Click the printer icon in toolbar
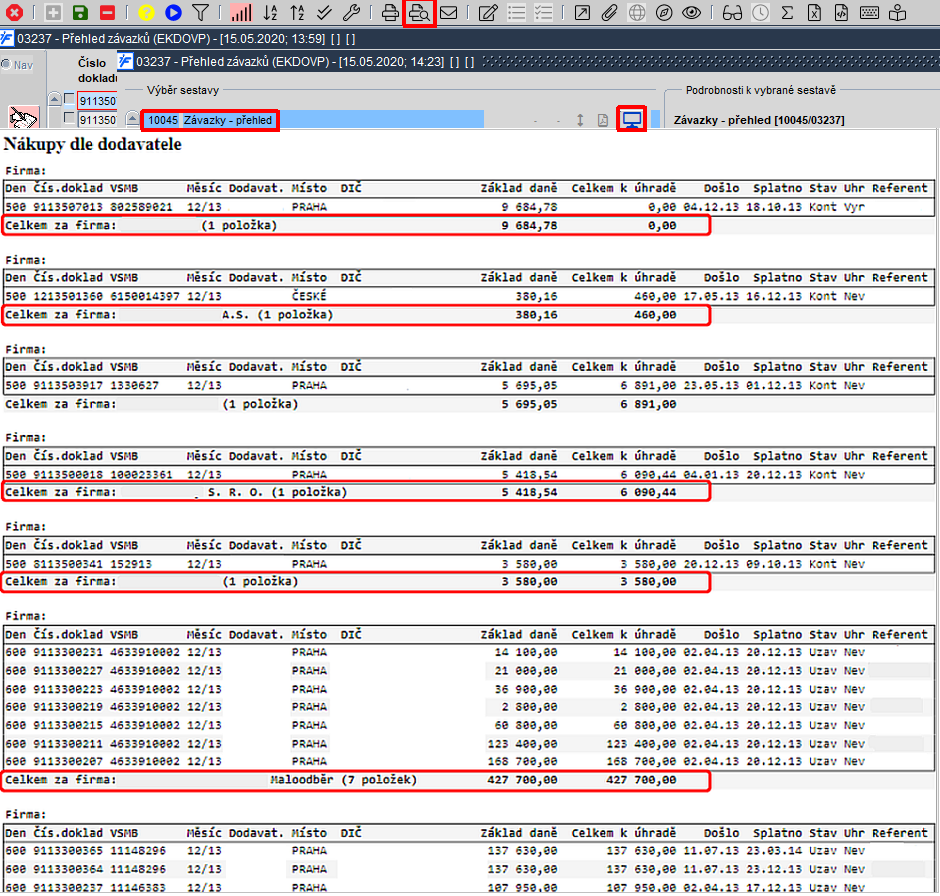The height and width of the screenshot is (896, 940). pos(390,13)
